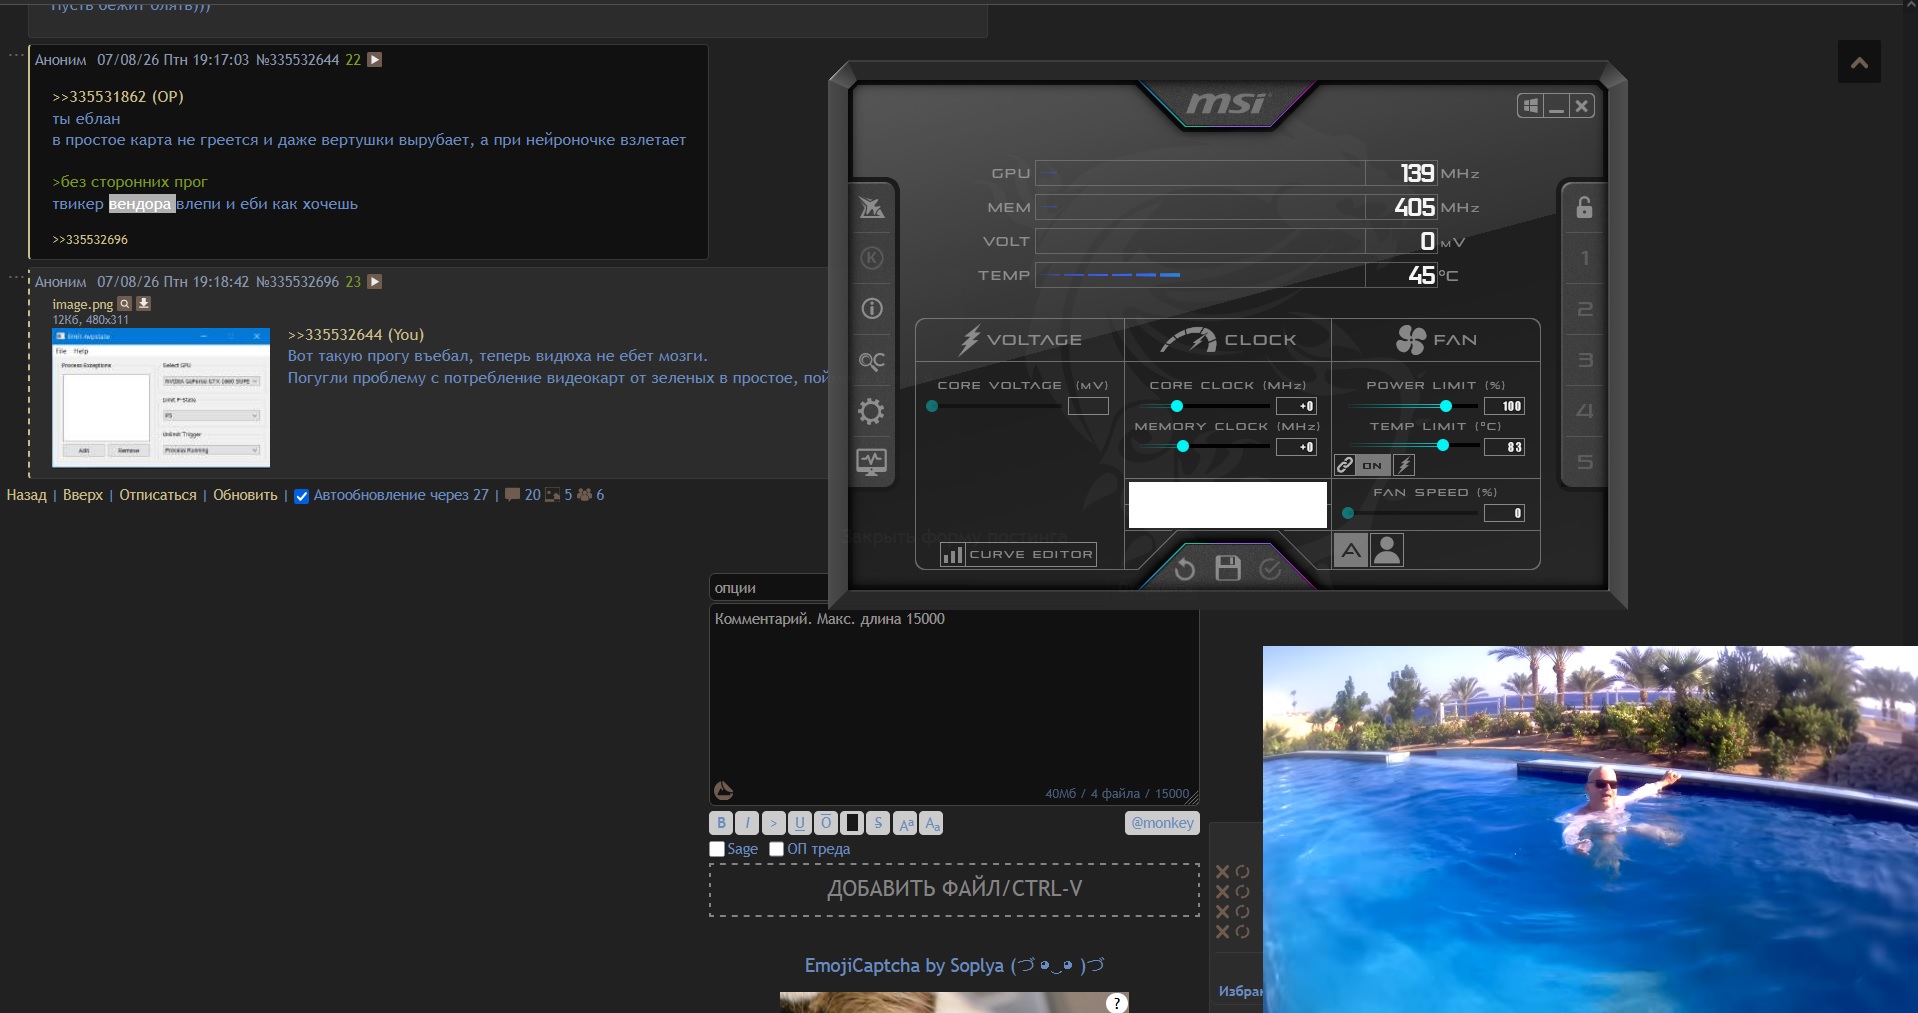Click the @monkey button

(1162, 823)
